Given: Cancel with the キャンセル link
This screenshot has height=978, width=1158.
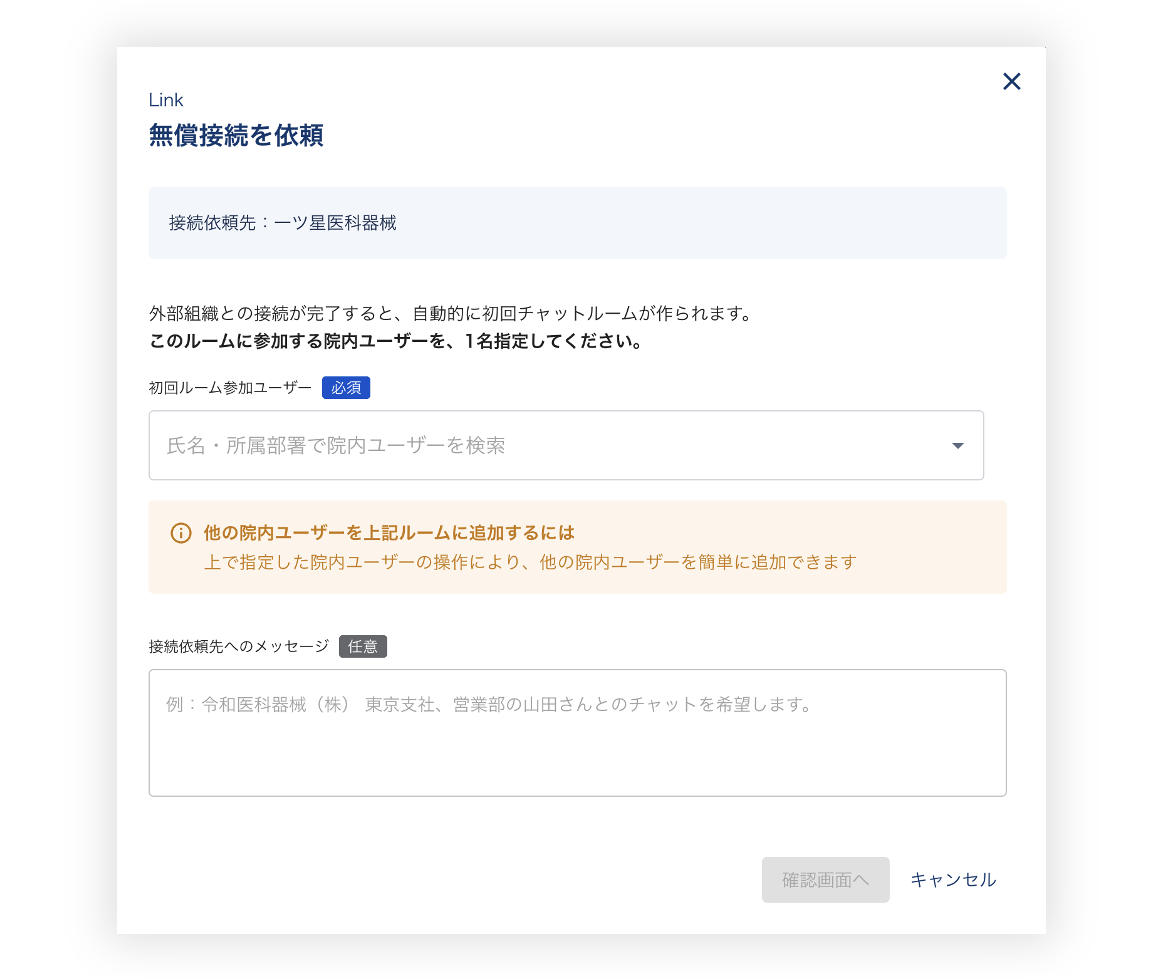Looking at the screenshot, I should coord(952,880).
